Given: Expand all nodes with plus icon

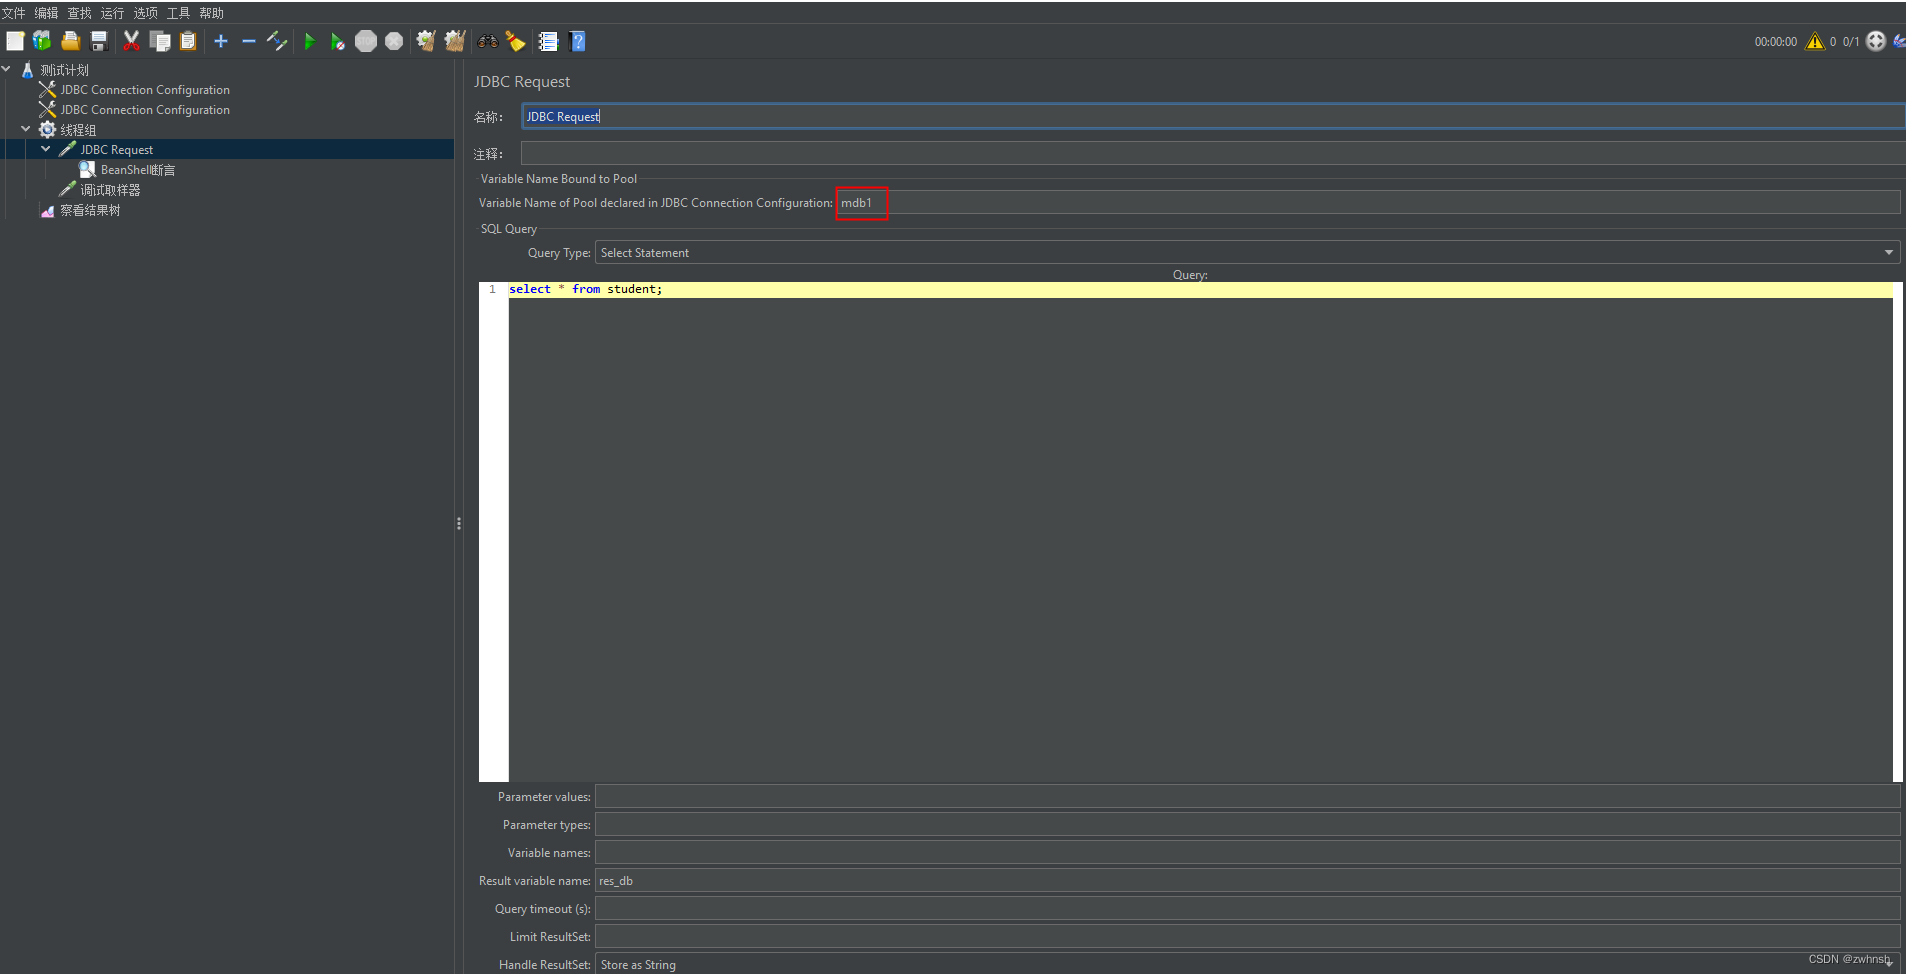Looking at the screenshot, I should (221, 41).
